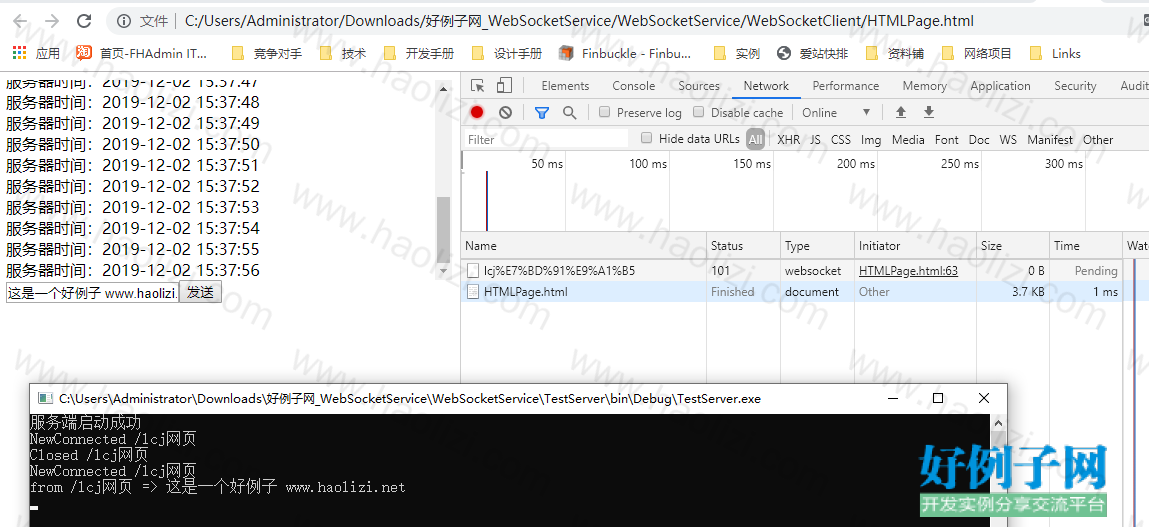Switch to the Security tab
1149x527 pixels.
point(1075,86)
